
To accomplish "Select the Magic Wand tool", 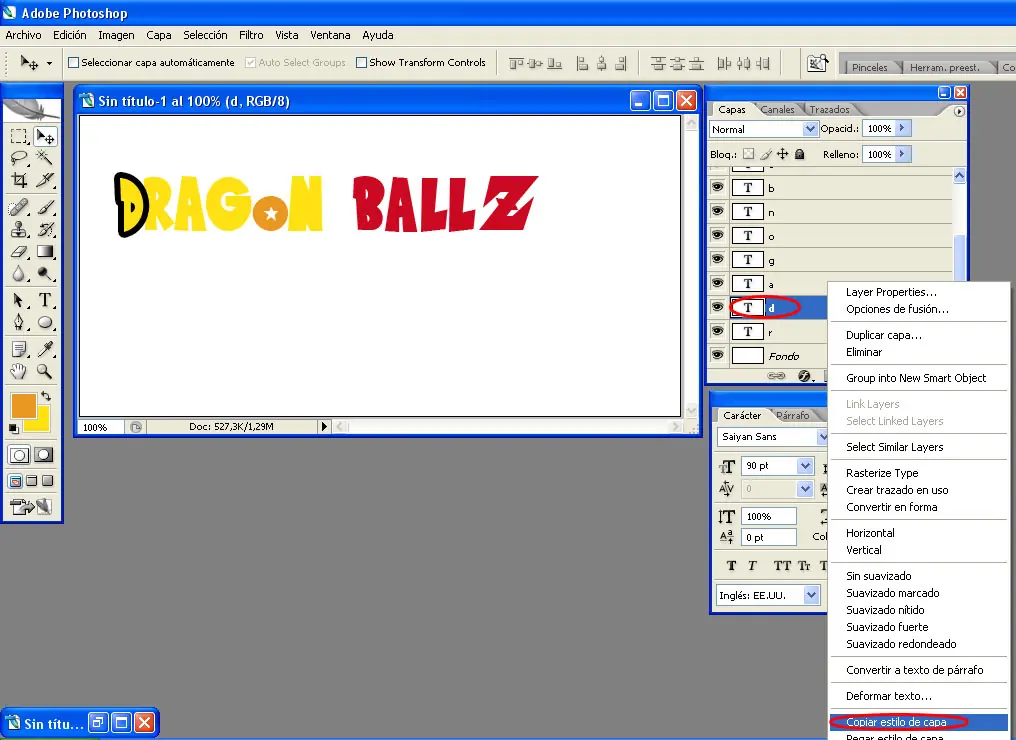I will tap(45, 157).
